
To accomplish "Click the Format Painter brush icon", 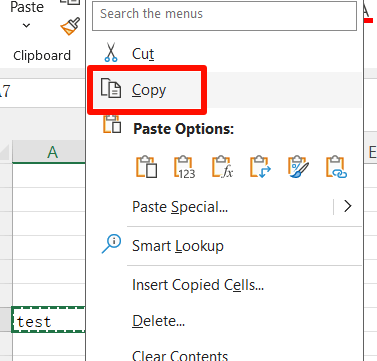I will coord(70,26).
